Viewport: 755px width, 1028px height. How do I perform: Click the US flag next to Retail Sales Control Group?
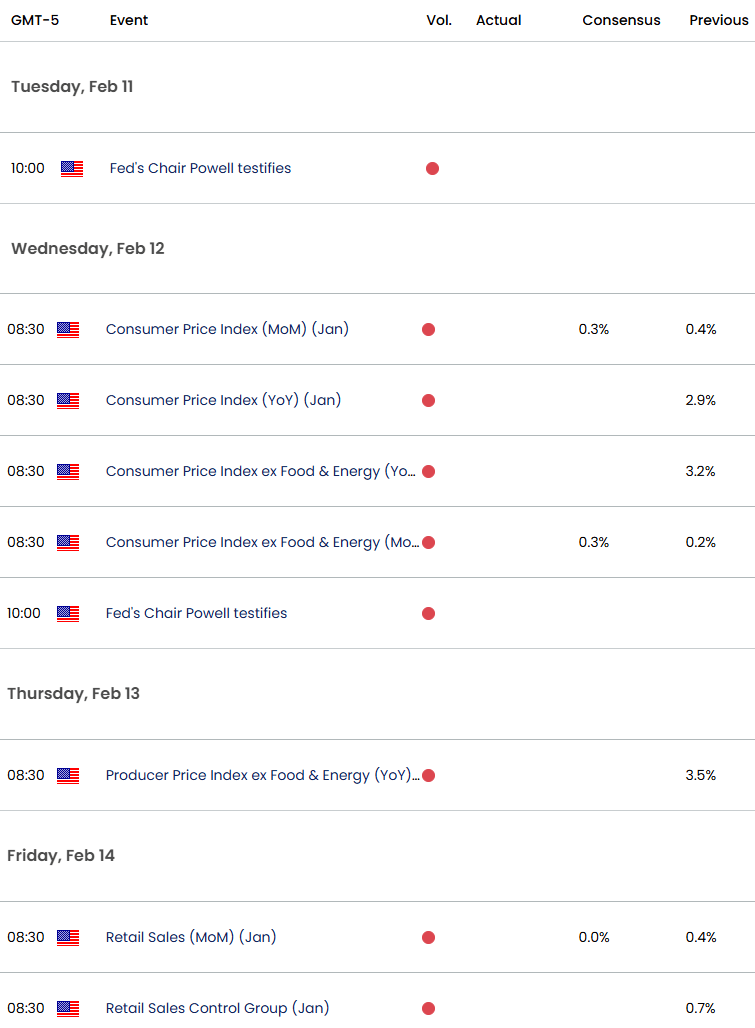point(67,1008)
